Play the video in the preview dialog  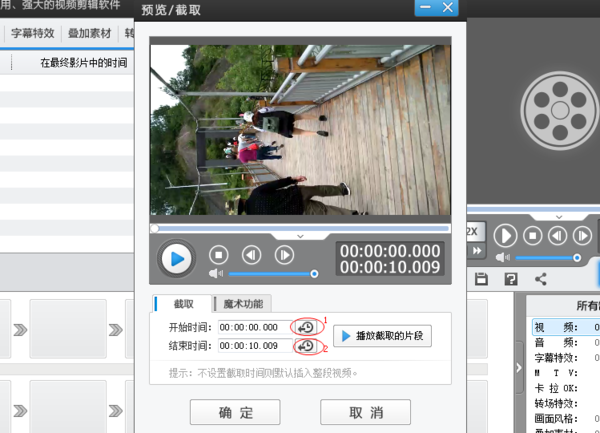click(177, 259)
